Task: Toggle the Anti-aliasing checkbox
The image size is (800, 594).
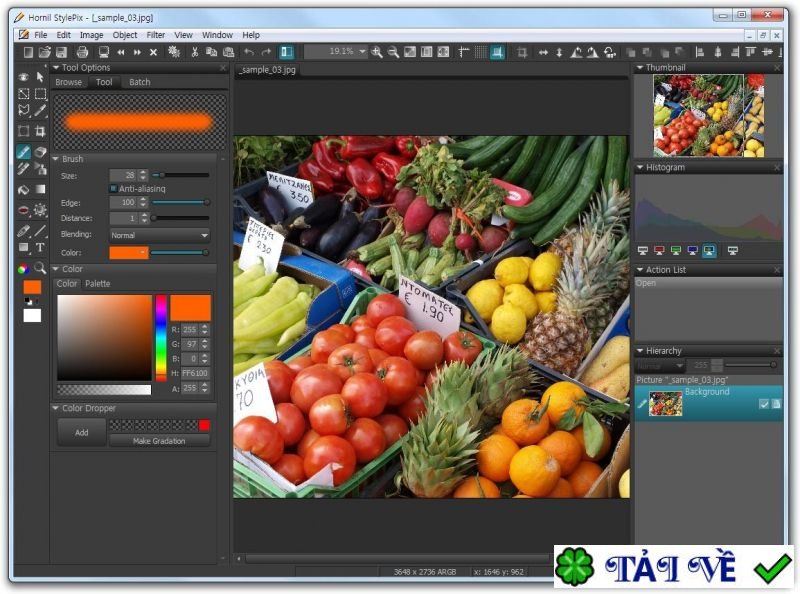Action: coord(113,188)
